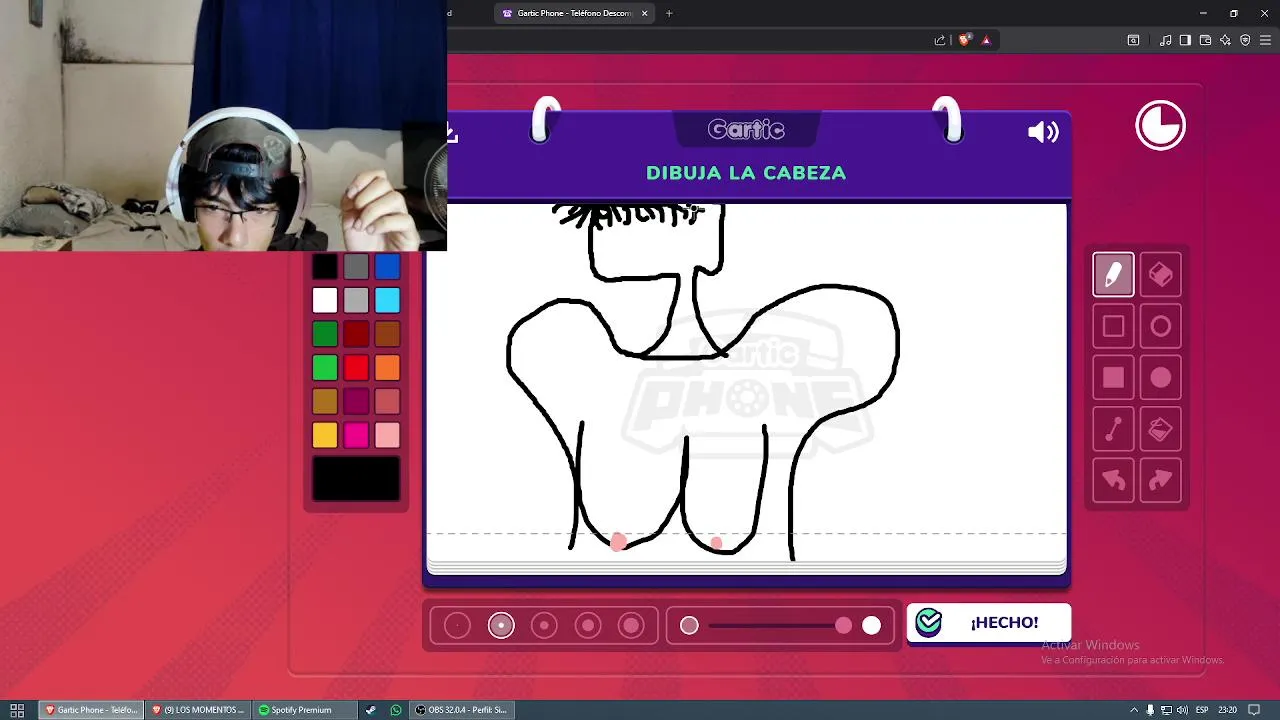
Task: Open the Brave playlist music icon
Action: pos(1165,40)
